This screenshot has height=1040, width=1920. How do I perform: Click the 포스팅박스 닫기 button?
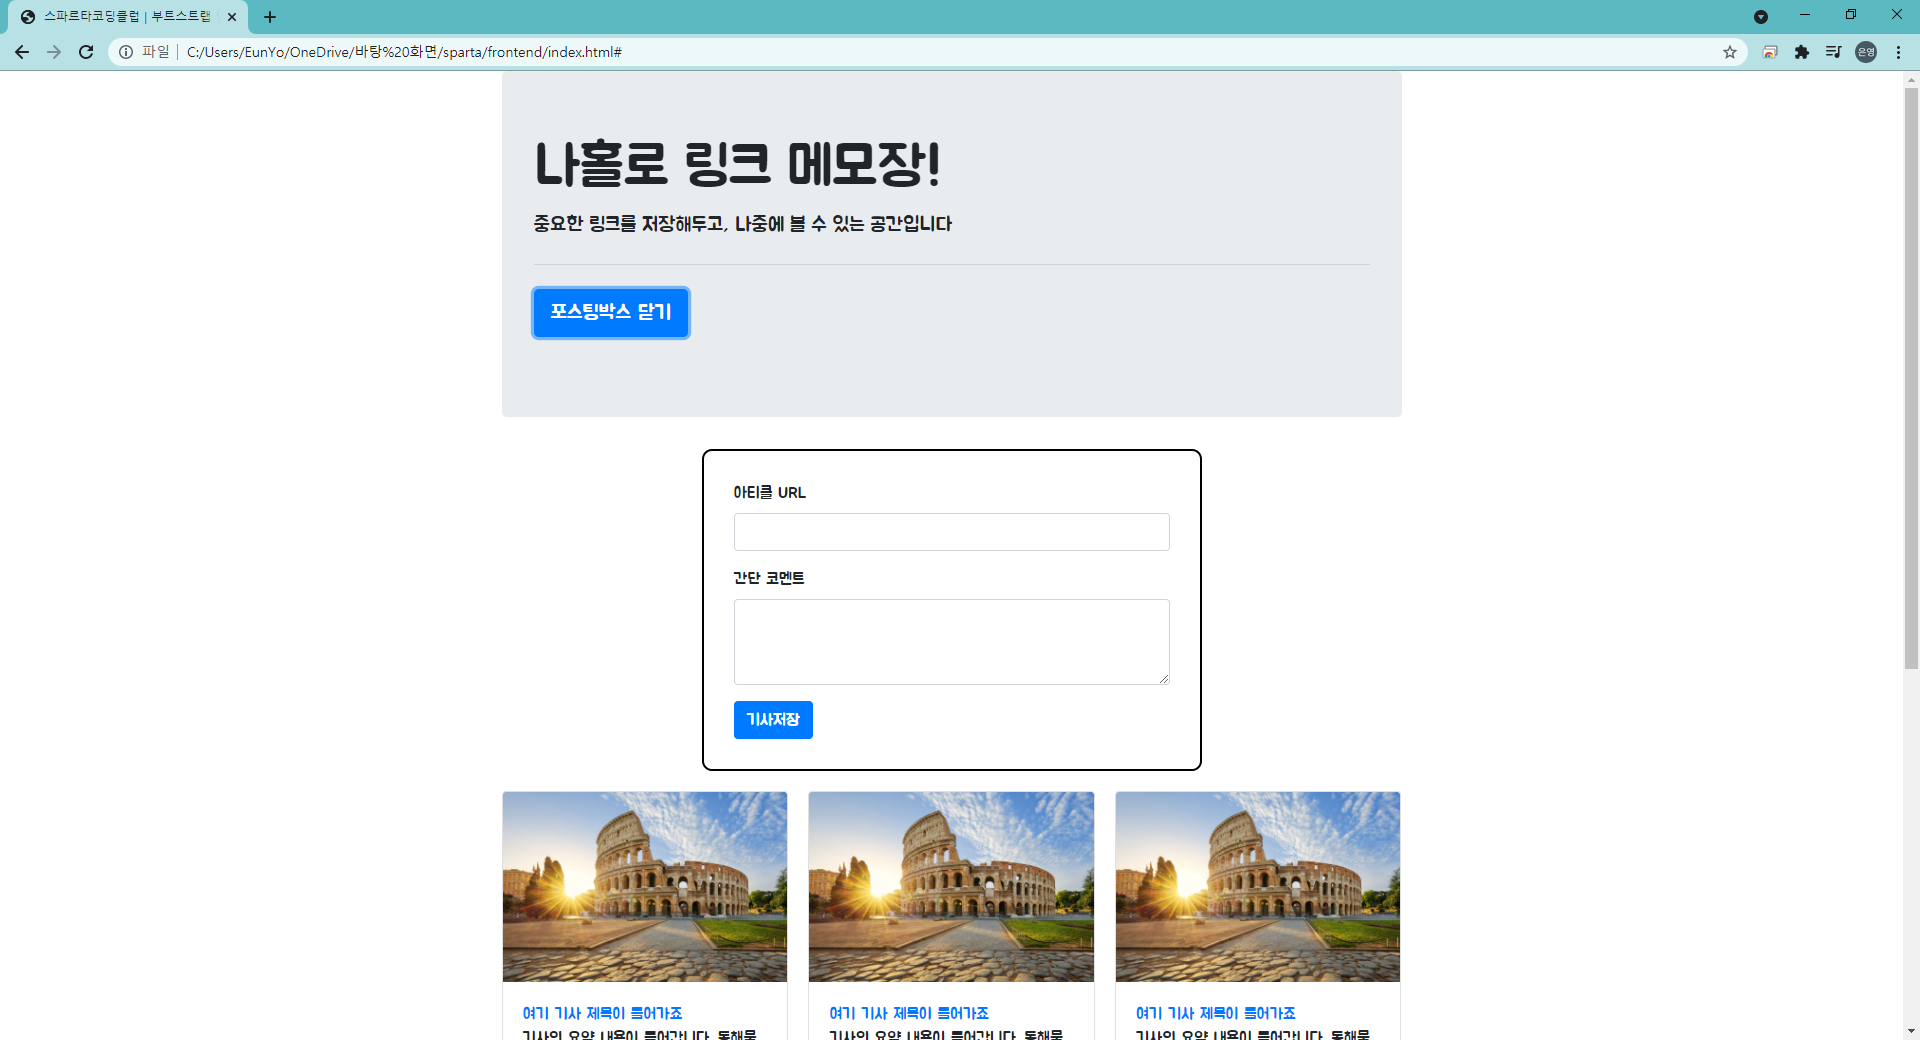point(611,312)
